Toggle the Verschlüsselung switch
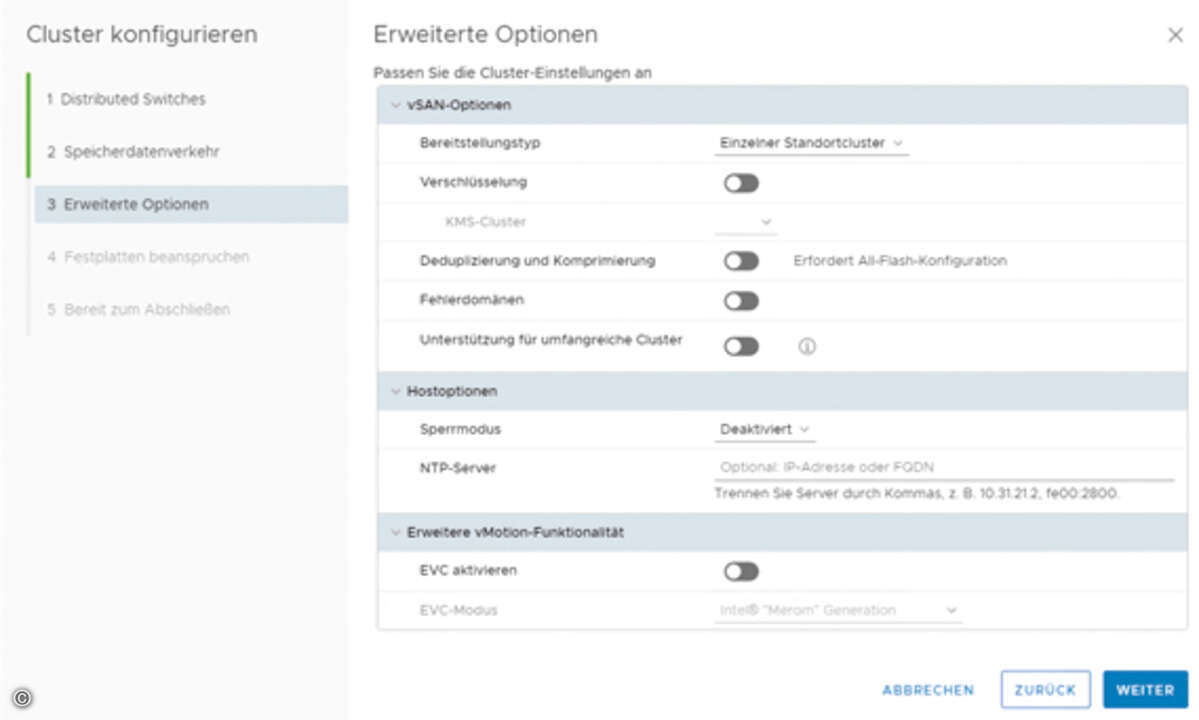The width and height of the screenshot is (1199, 720). [x=741, y=183]
